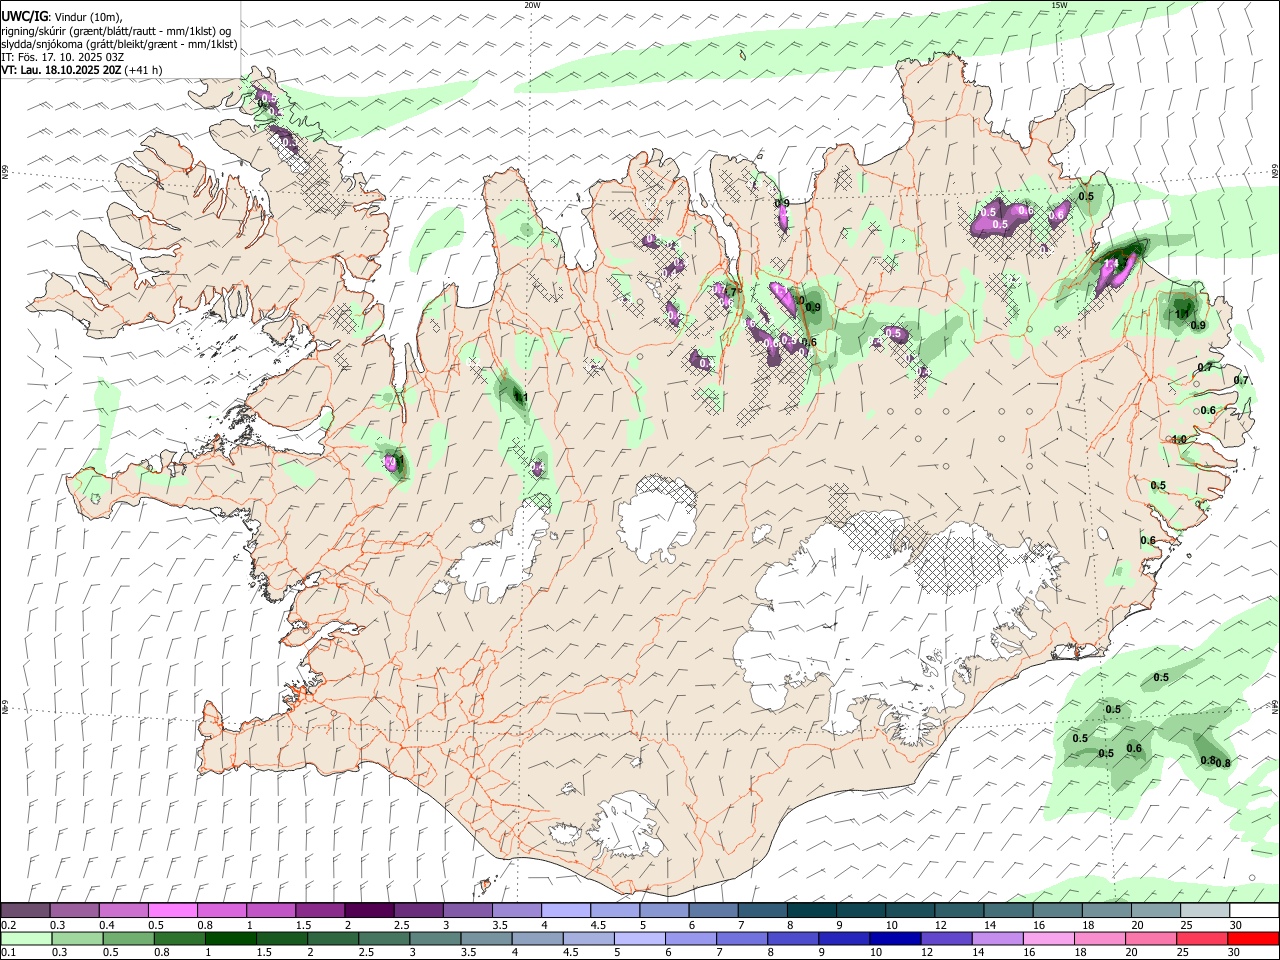This screenshot has width=1280, height=960.
Task: Click the snow legend swatch between 4 and 4.5
Action: [565, 911]
